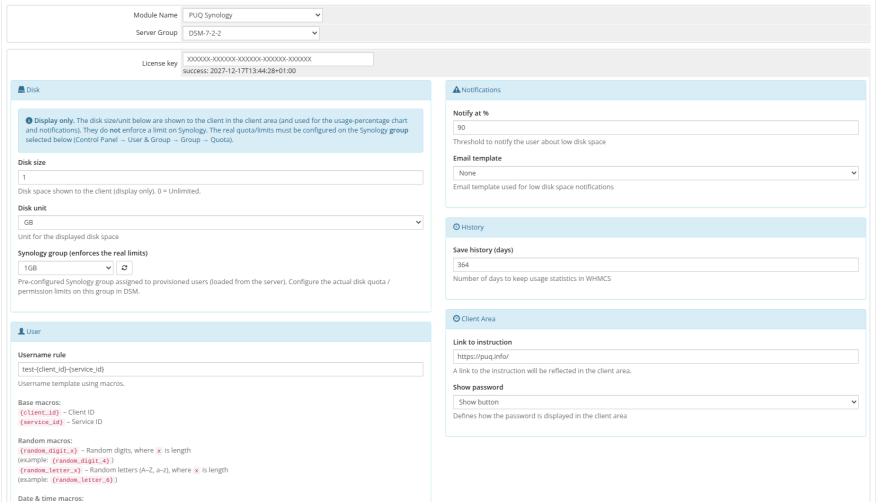Click the 'Username template using macros.' hint
Screen dimensions: 880x502
[71, 384]
